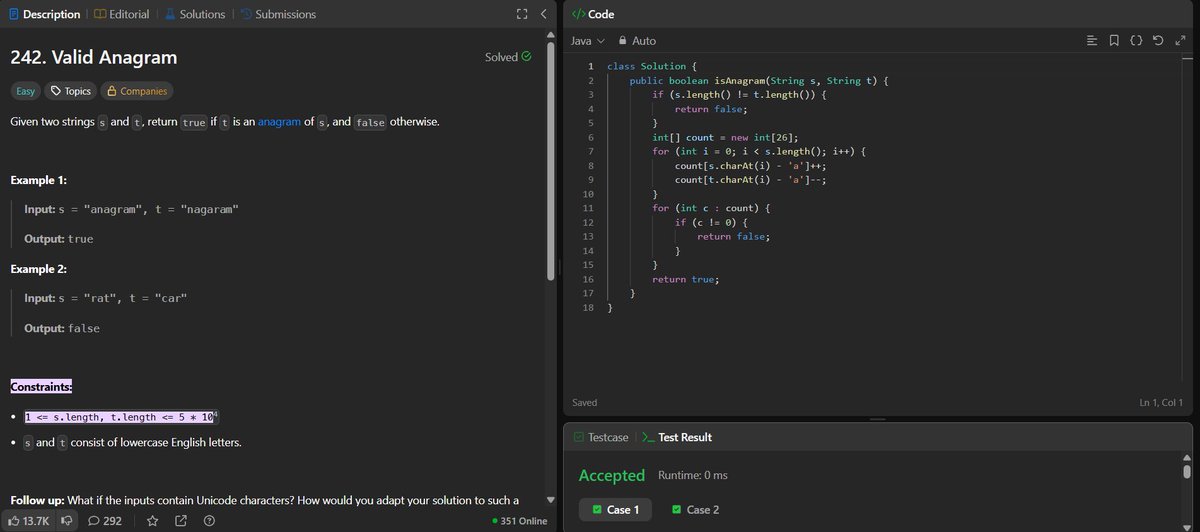Click the test result scrollbar thumb

[1187, 472]
